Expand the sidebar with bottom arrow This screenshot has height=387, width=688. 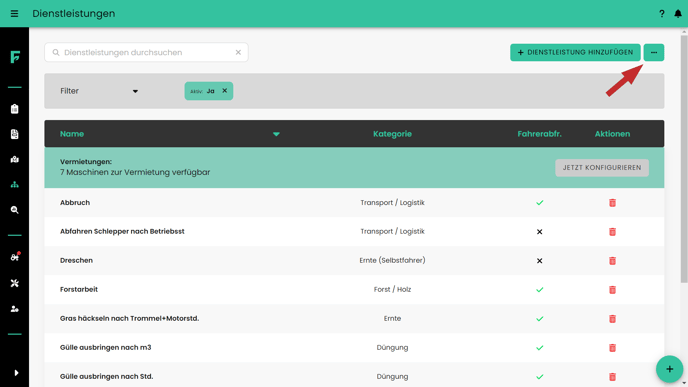pos(16,373)
